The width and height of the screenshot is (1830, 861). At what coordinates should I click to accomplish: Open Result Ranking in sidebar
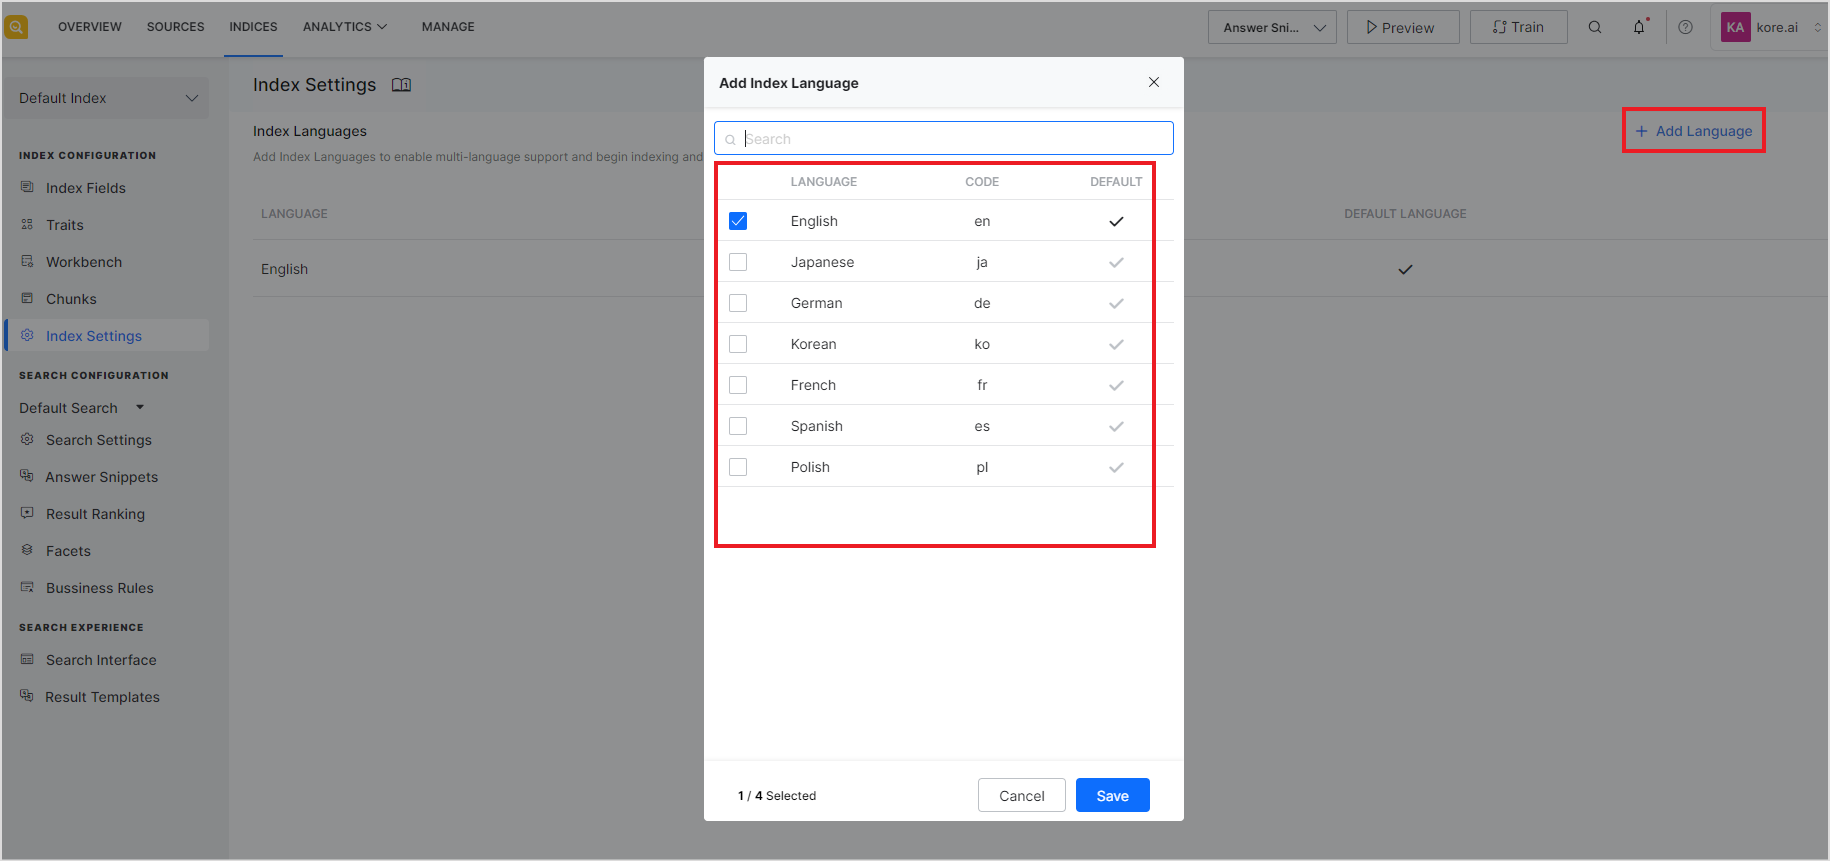coord(95,514)
